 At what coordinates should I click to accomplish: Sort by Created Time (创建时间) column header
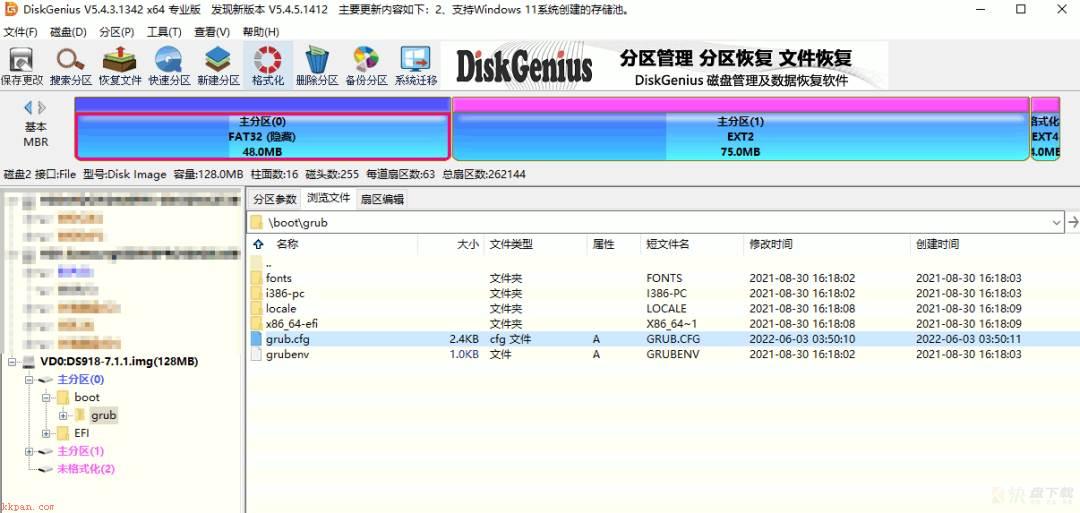pyautogui.click(x=937, y=244)
